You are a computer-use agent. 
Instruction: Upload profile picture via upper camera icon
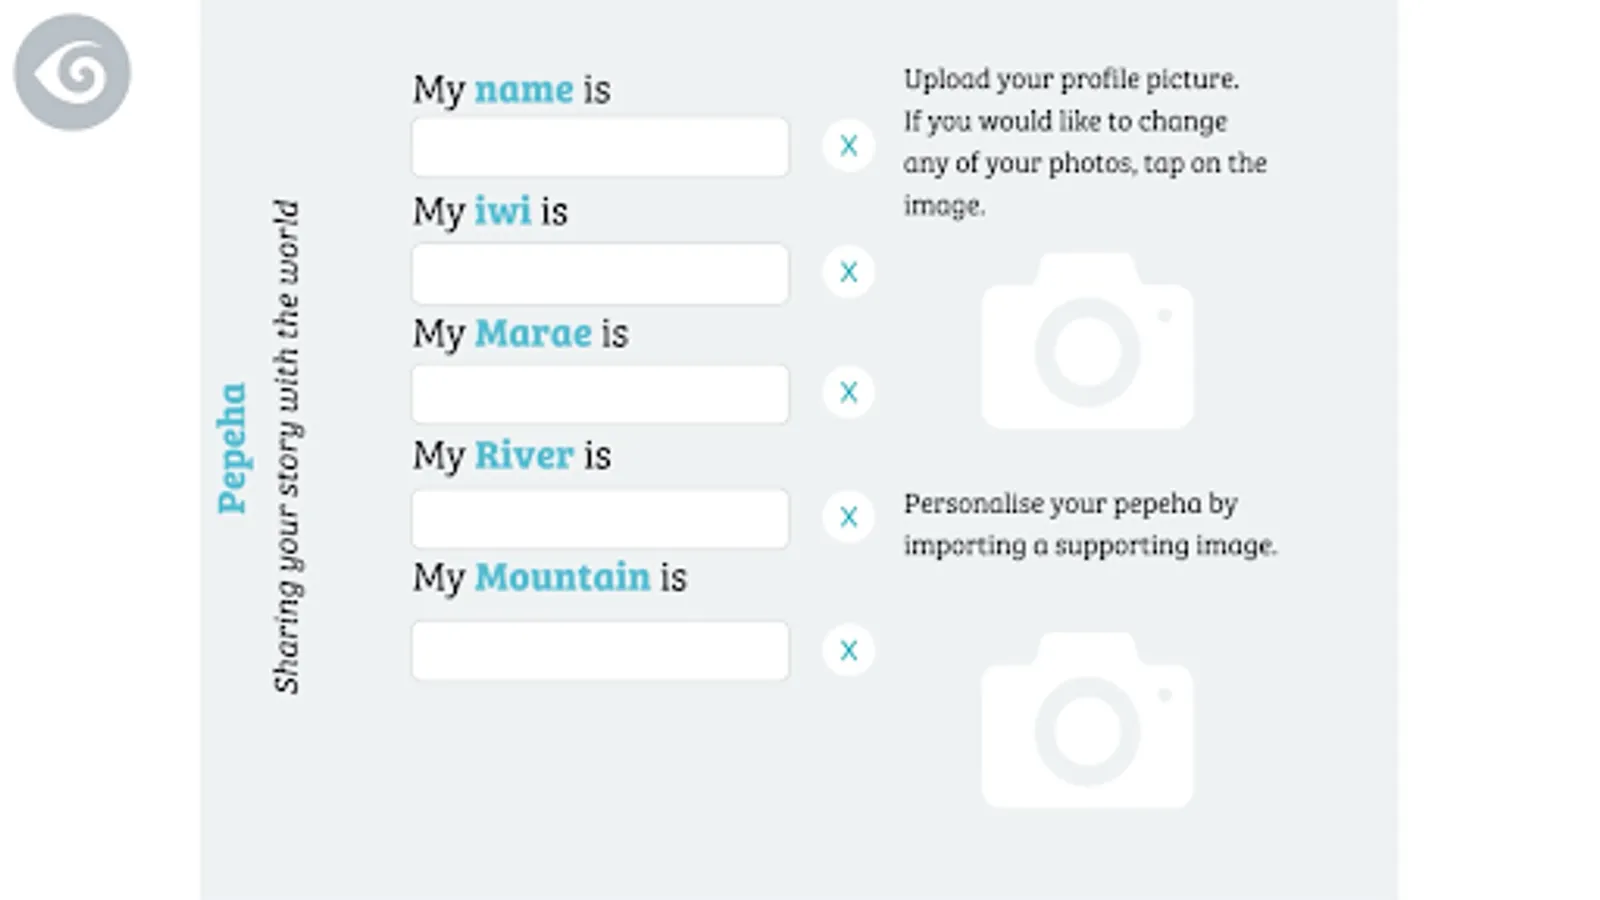(x=1087, y=342)
